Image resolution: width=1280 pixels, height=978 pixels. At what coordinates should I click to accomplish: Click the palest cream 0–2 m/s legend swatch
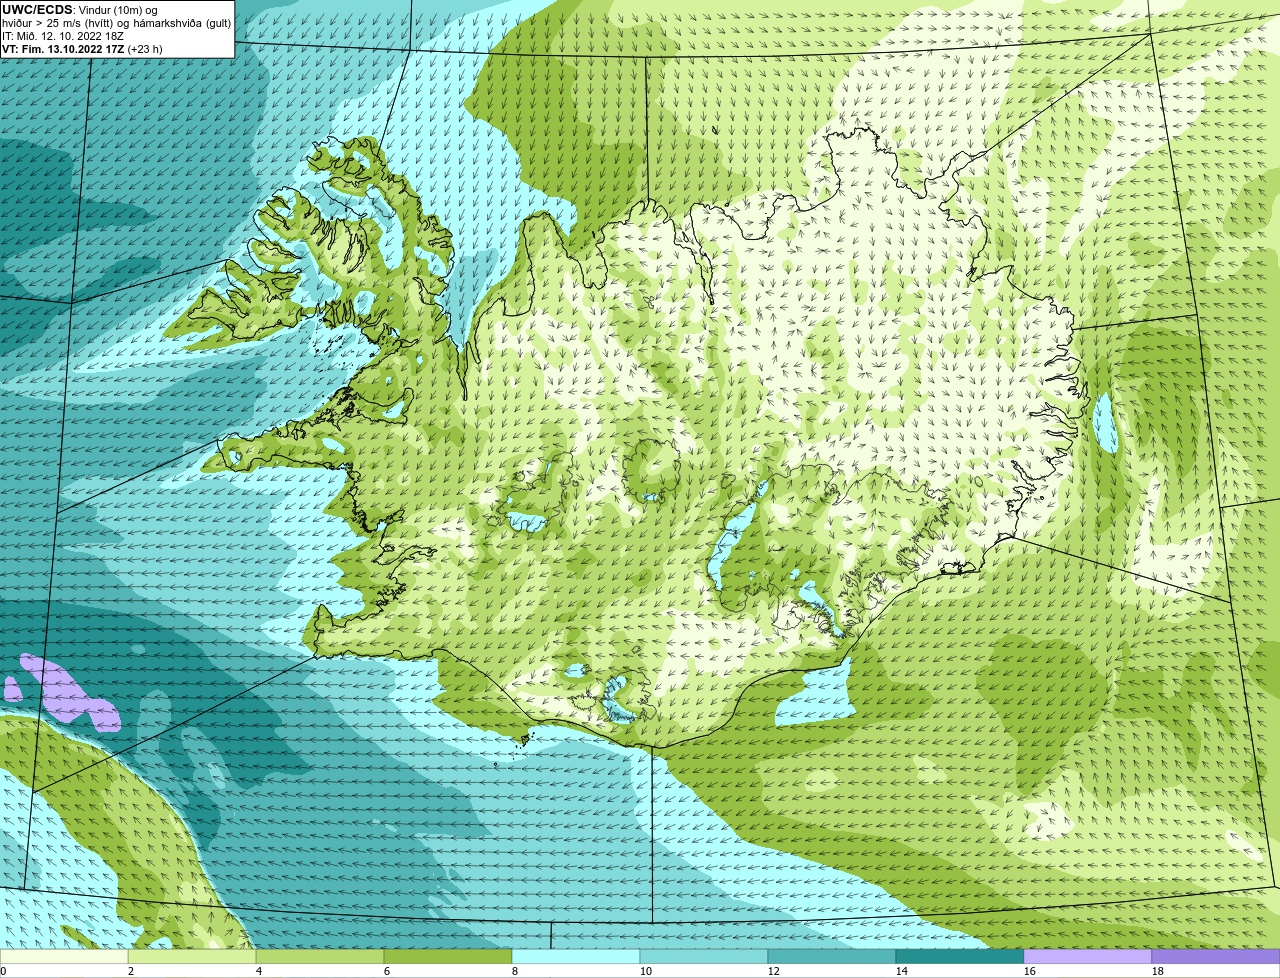click(64, 957)
